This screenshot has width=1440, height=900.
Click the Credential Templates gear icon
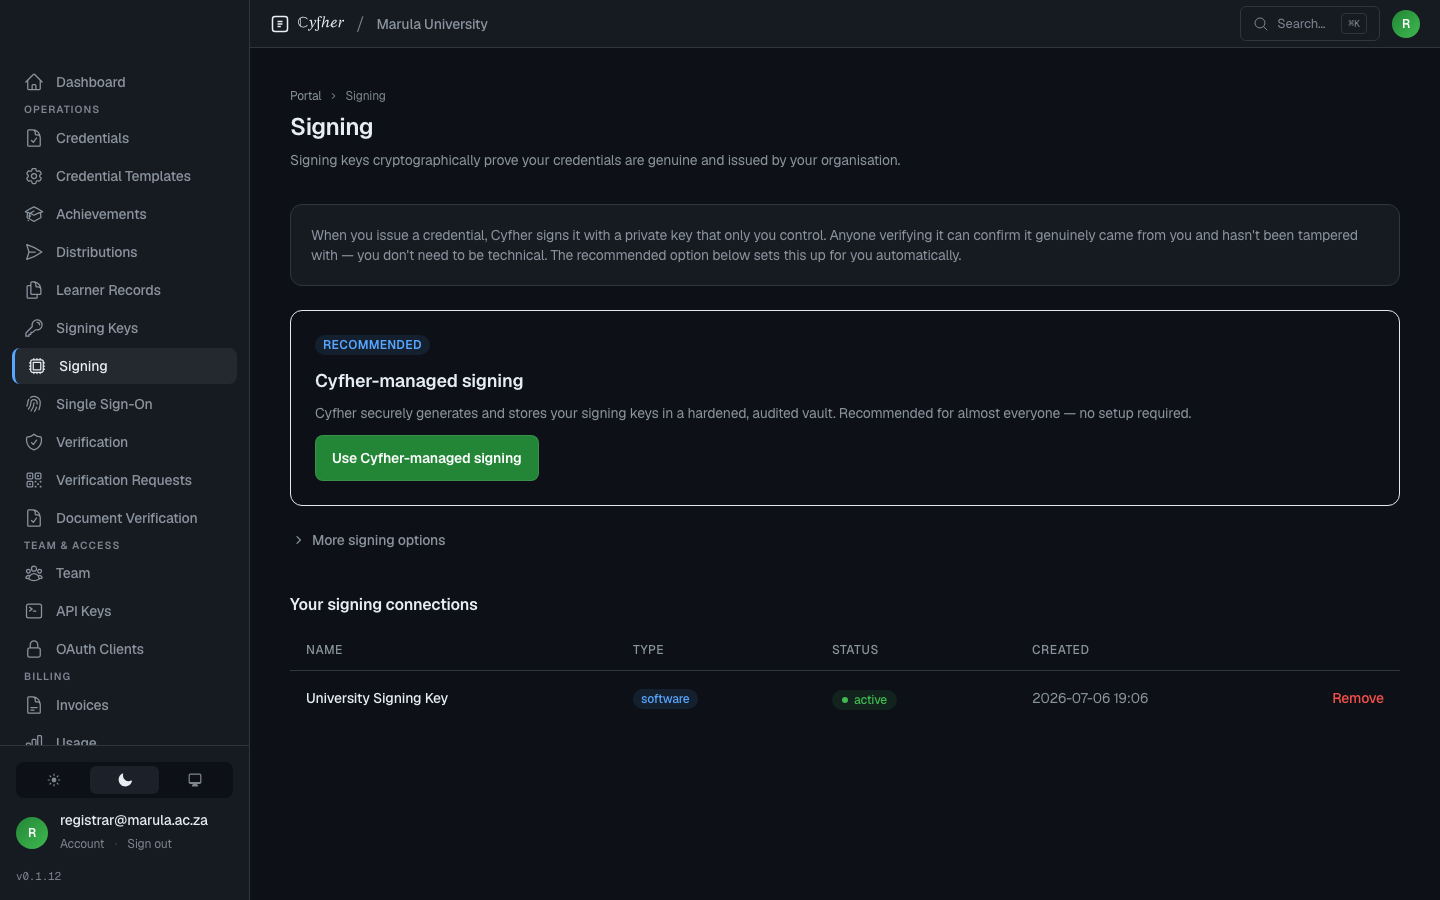pos(34,176)
